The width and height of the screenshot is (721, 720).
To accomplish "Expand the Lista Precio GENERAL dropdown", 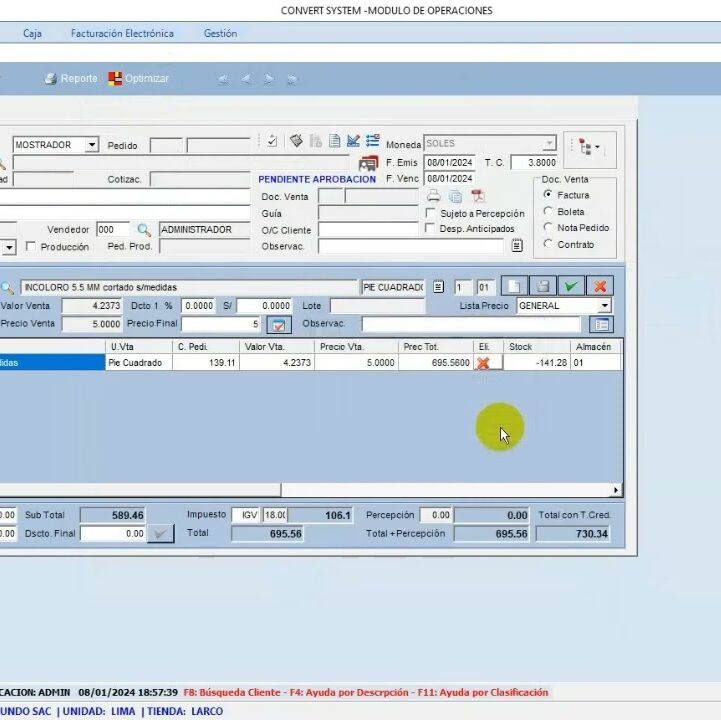I will coord(604,306).
